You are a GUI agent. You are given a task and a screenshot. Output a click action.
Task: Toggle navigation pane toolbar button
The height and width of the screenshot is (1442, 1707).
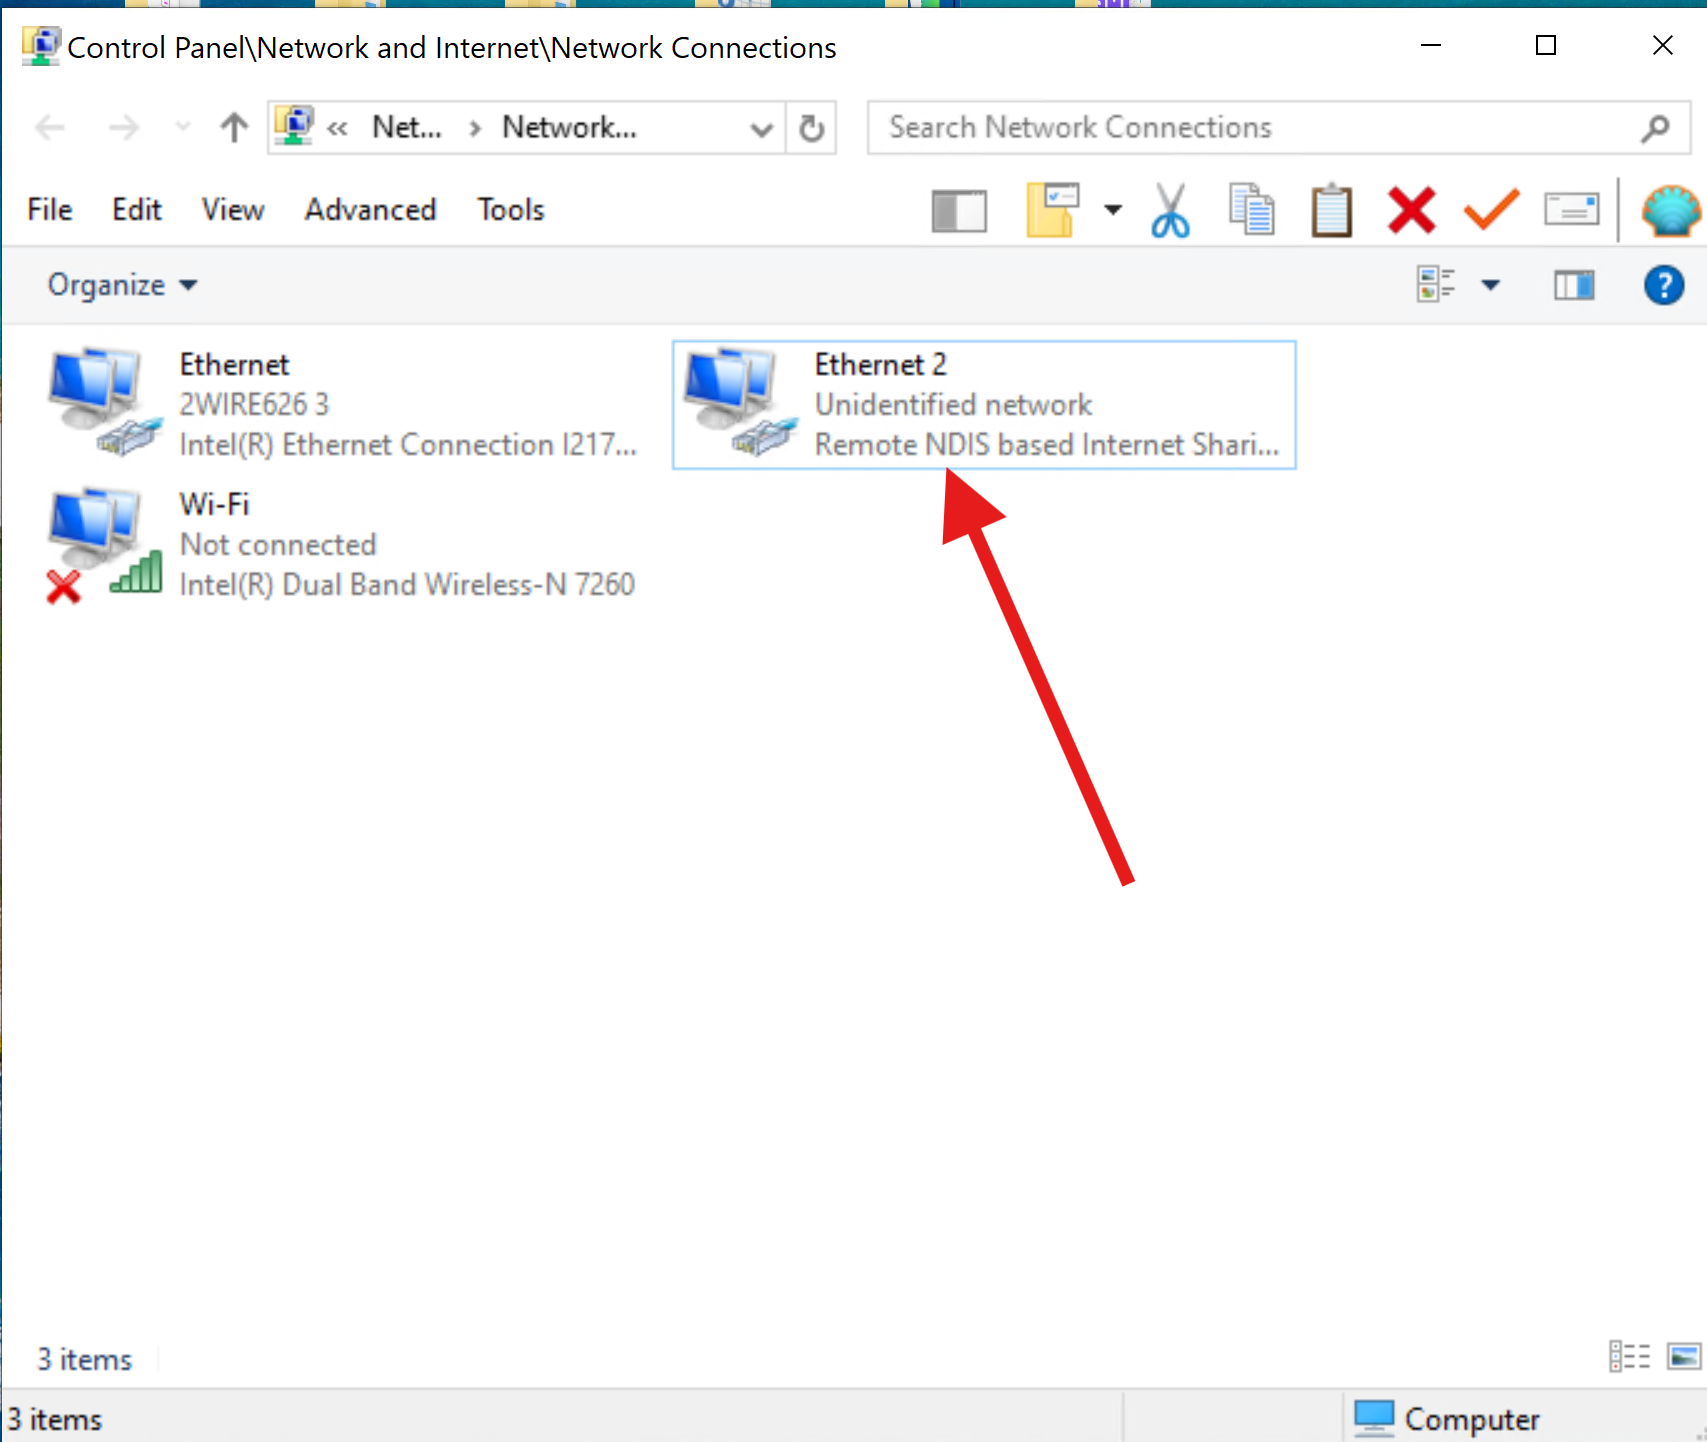[959, 211]
